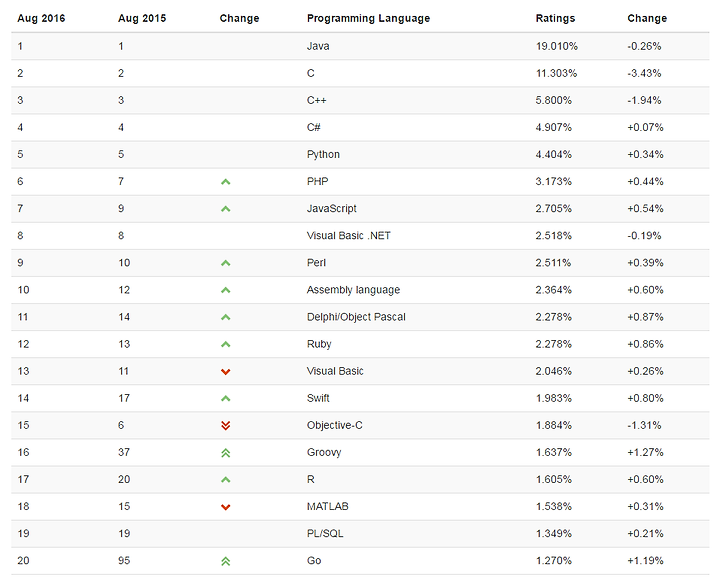Click the 2.518% rating value
720x586 pixels.
tap(553, 236)
